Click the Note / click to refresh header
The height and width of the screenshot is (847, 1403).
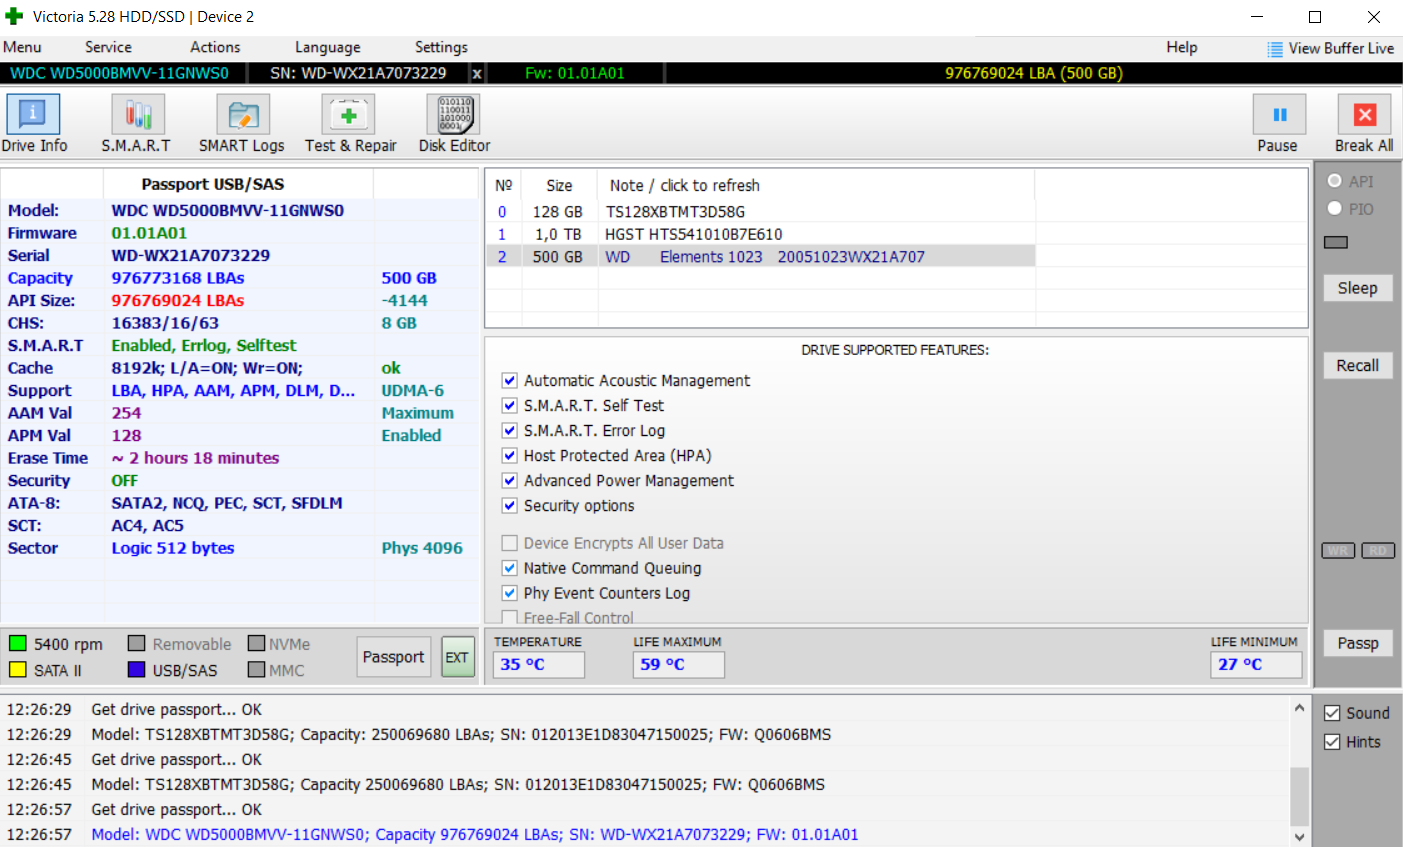(x=685, y=185)
